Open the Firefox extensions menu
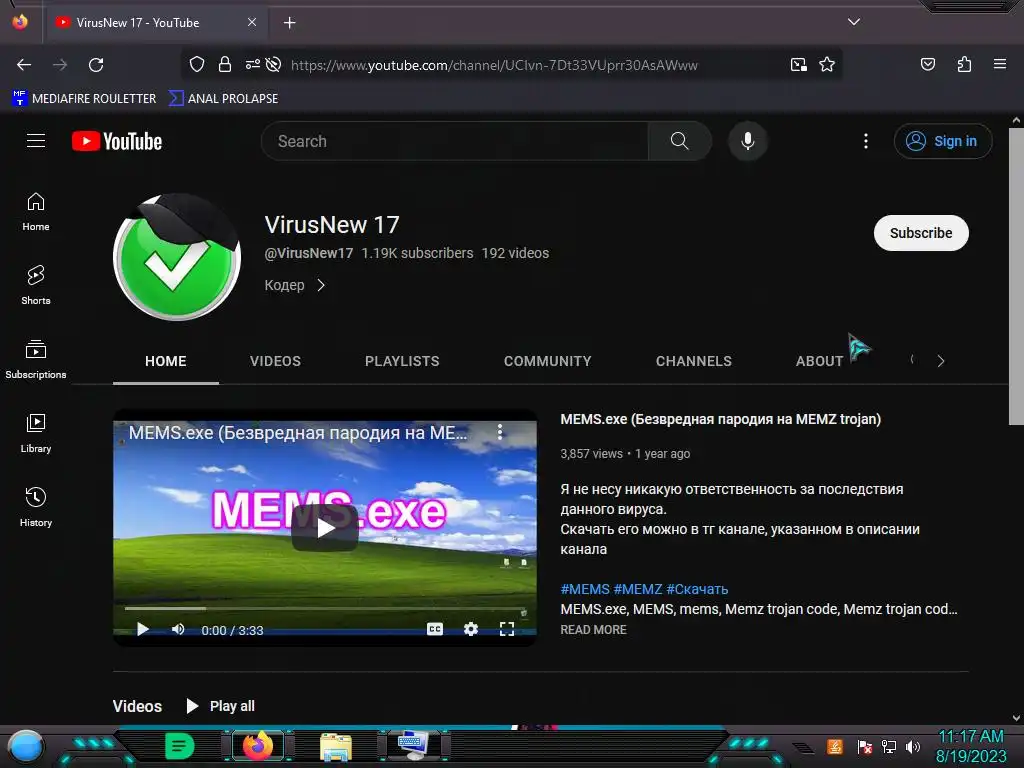The image size is (1024, 768). pyautogui.click(x=964, y=64)
